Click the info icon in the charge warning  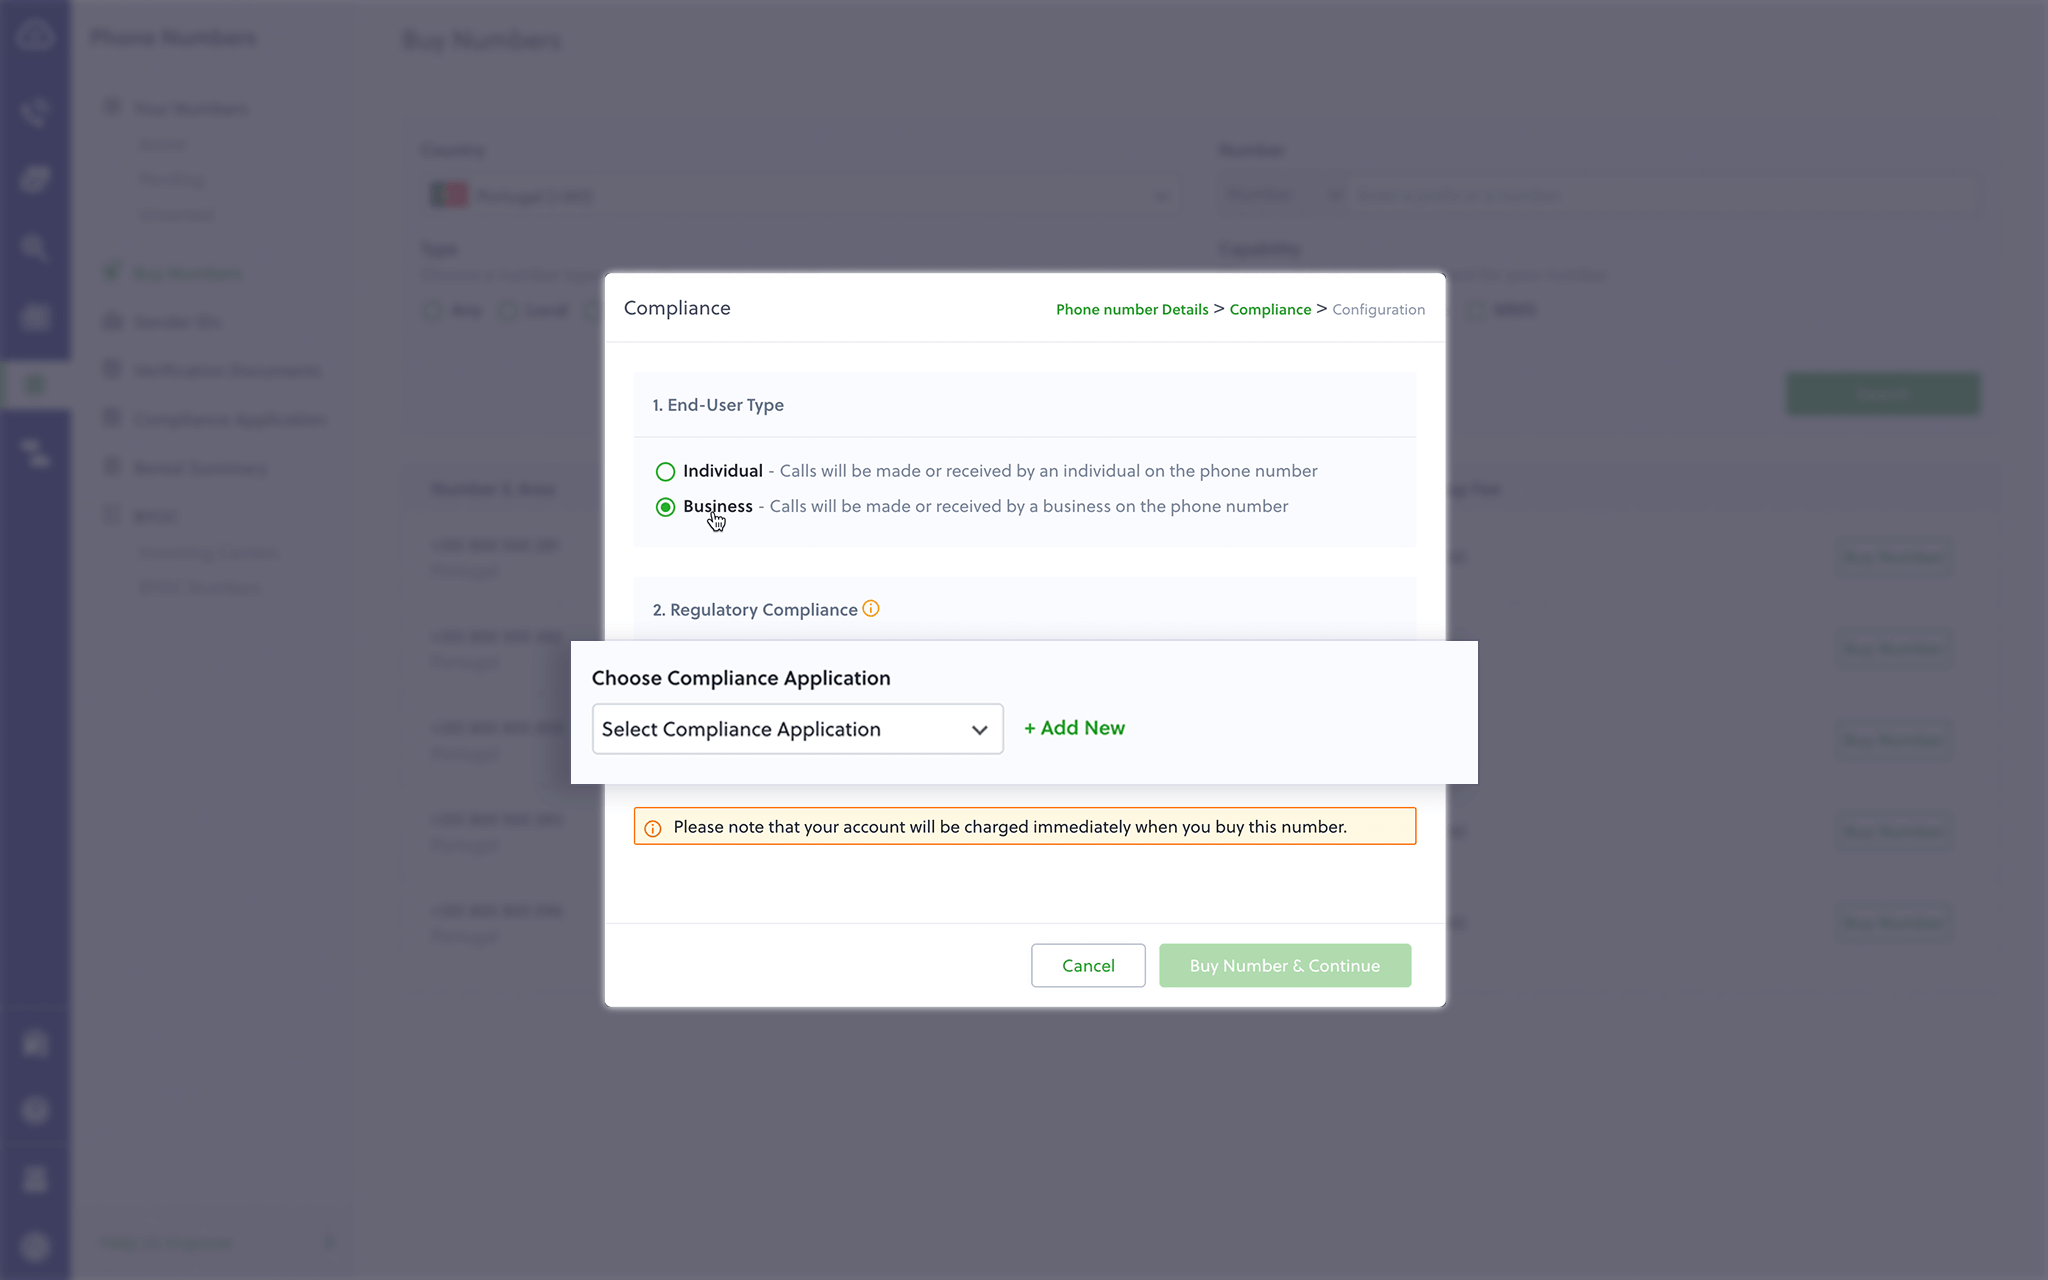click(x=653, y=828)
